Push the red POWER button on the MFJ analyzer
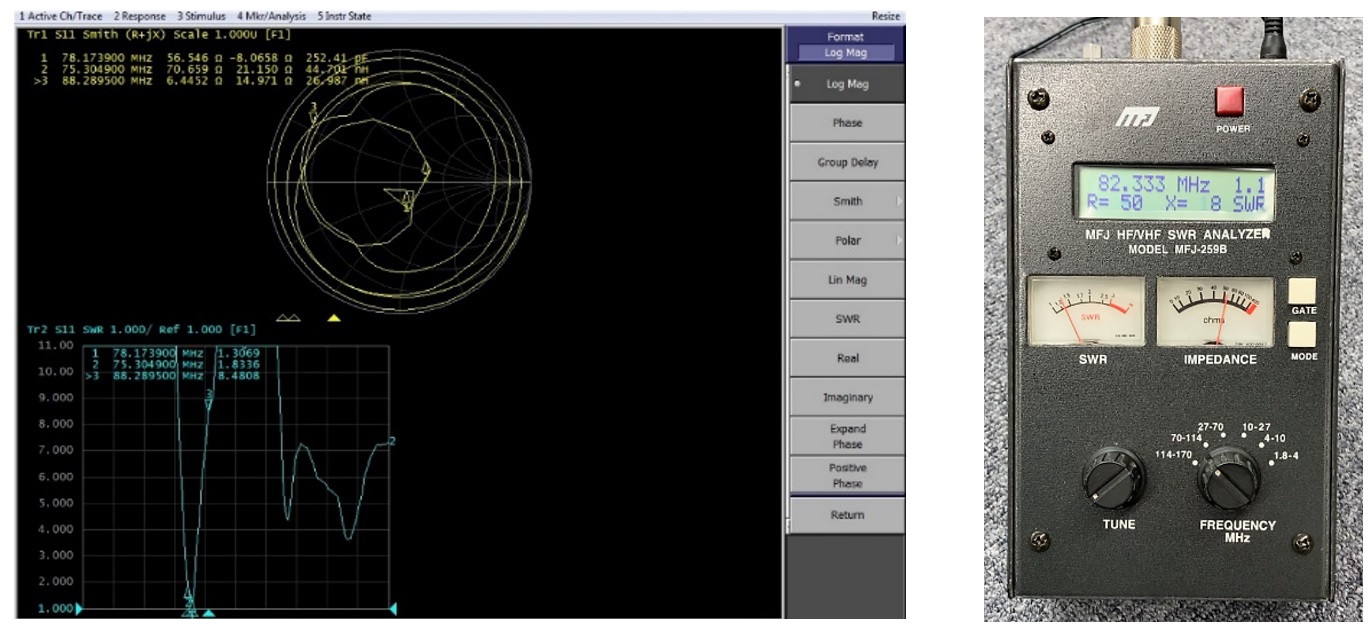Viewport: 1372px width, 633px height. pyautogui.click(x=1232, y=102)
